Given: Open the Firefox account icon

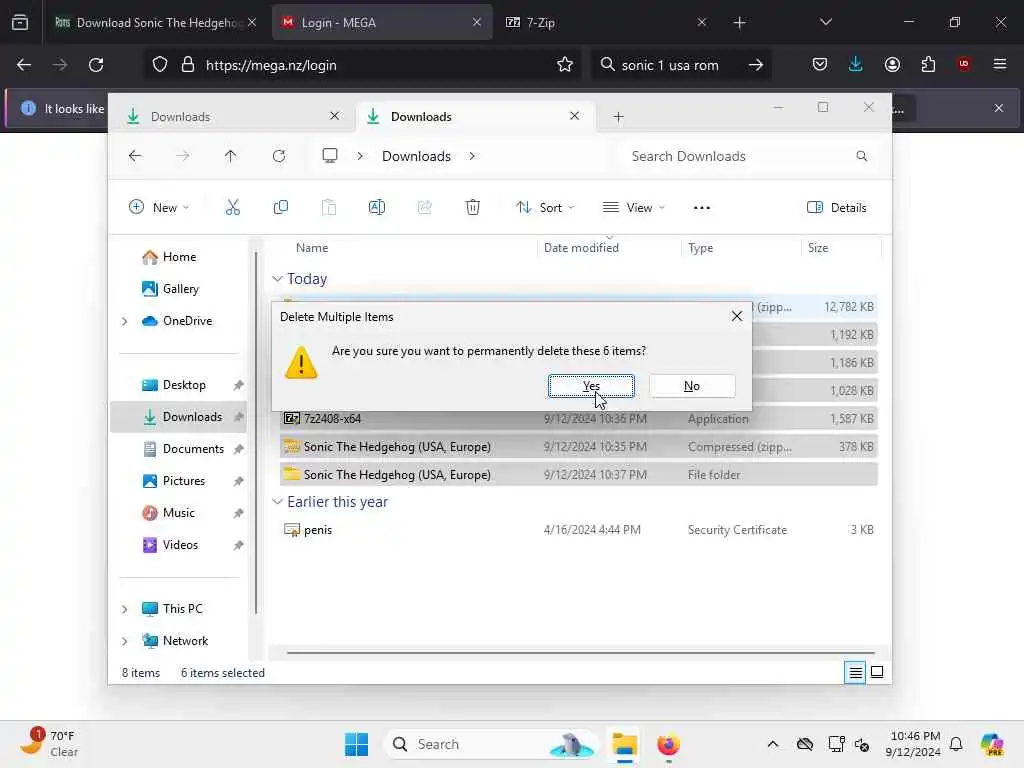Looking at the screenshot, I should [892, 65].
